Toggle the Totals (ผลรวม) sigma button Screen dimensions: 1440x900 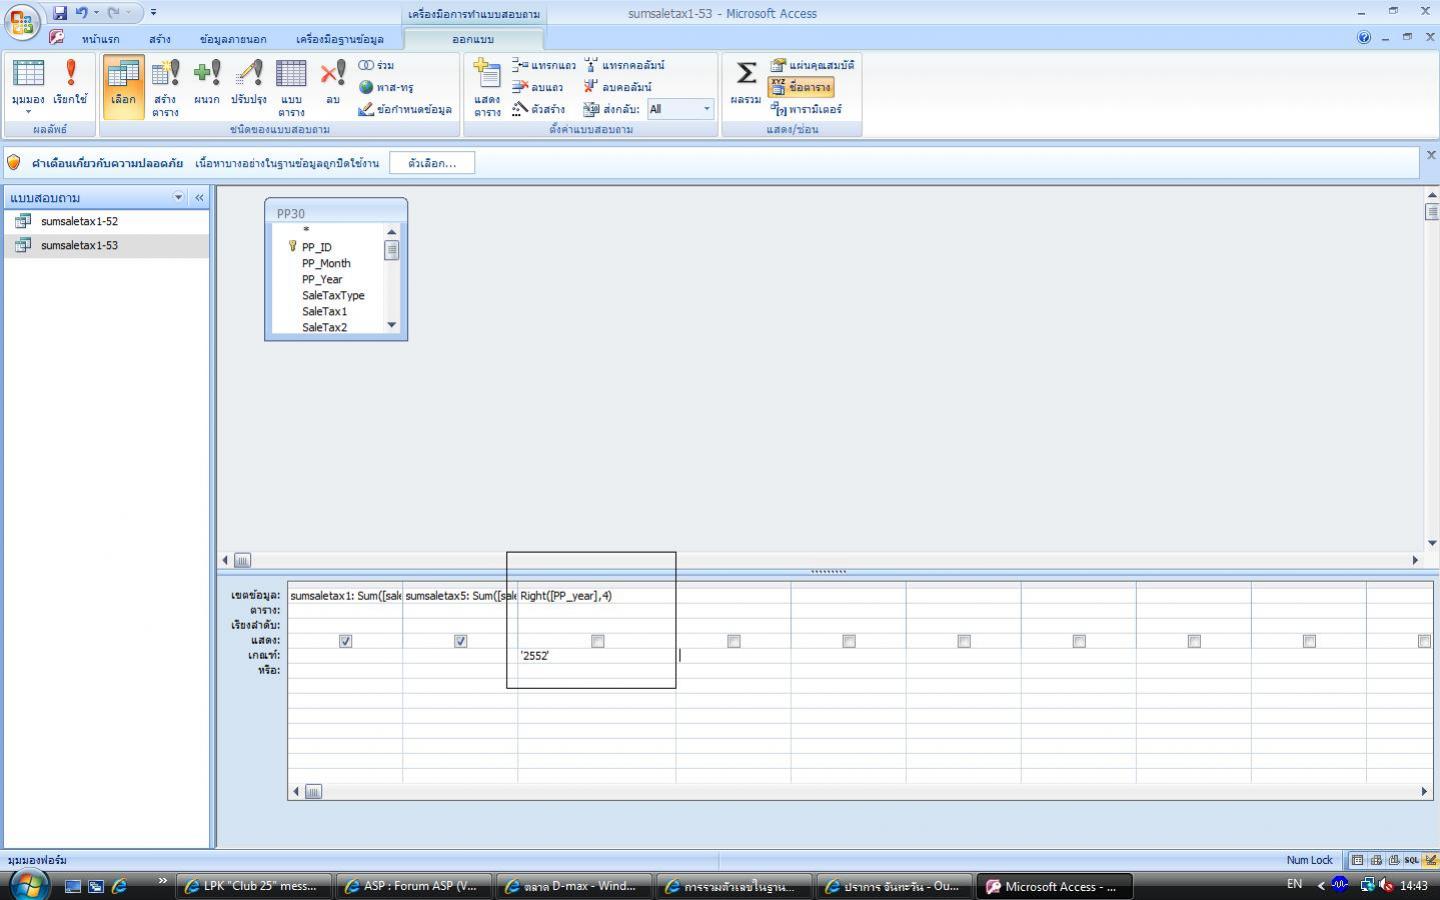point(746,82)
